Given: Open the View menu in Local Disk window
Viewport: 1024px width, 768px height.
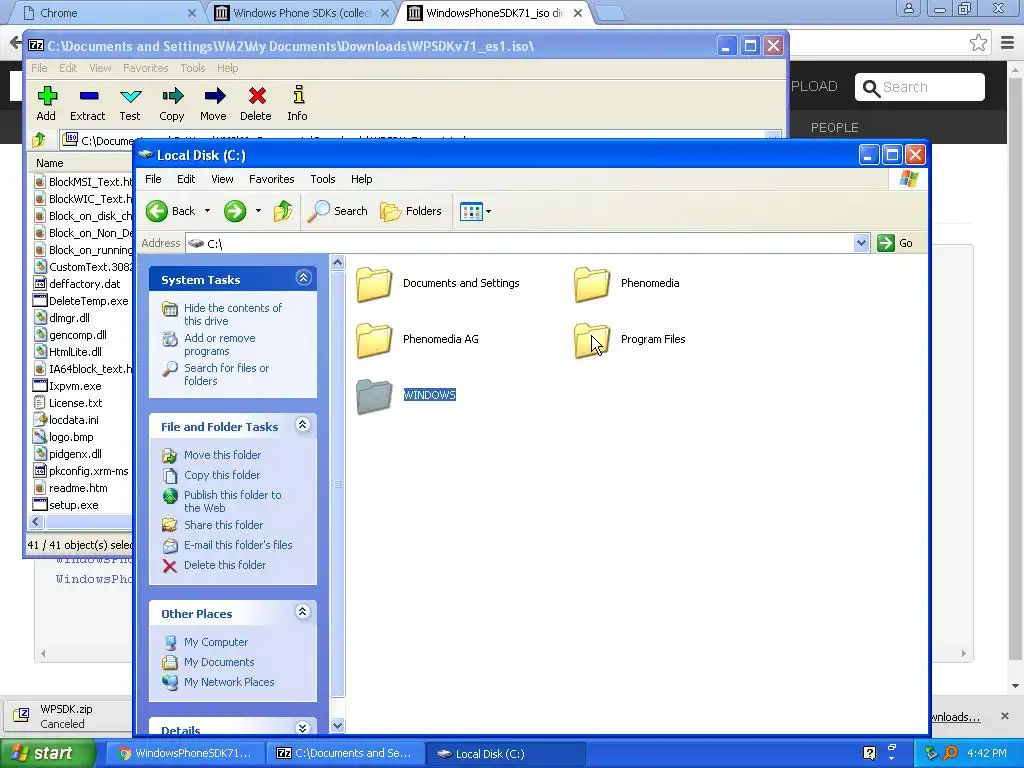Looking at the screenshot, I should [x=222, y=179].
